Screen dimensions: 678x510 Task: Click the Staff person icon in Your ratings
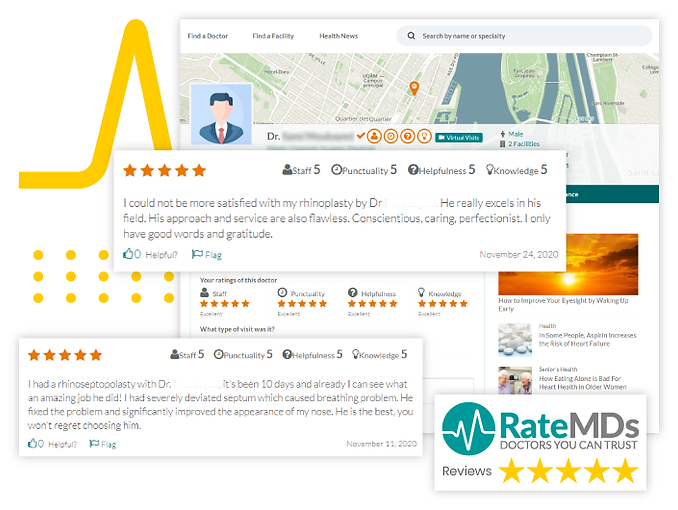(x=205, y=292)
